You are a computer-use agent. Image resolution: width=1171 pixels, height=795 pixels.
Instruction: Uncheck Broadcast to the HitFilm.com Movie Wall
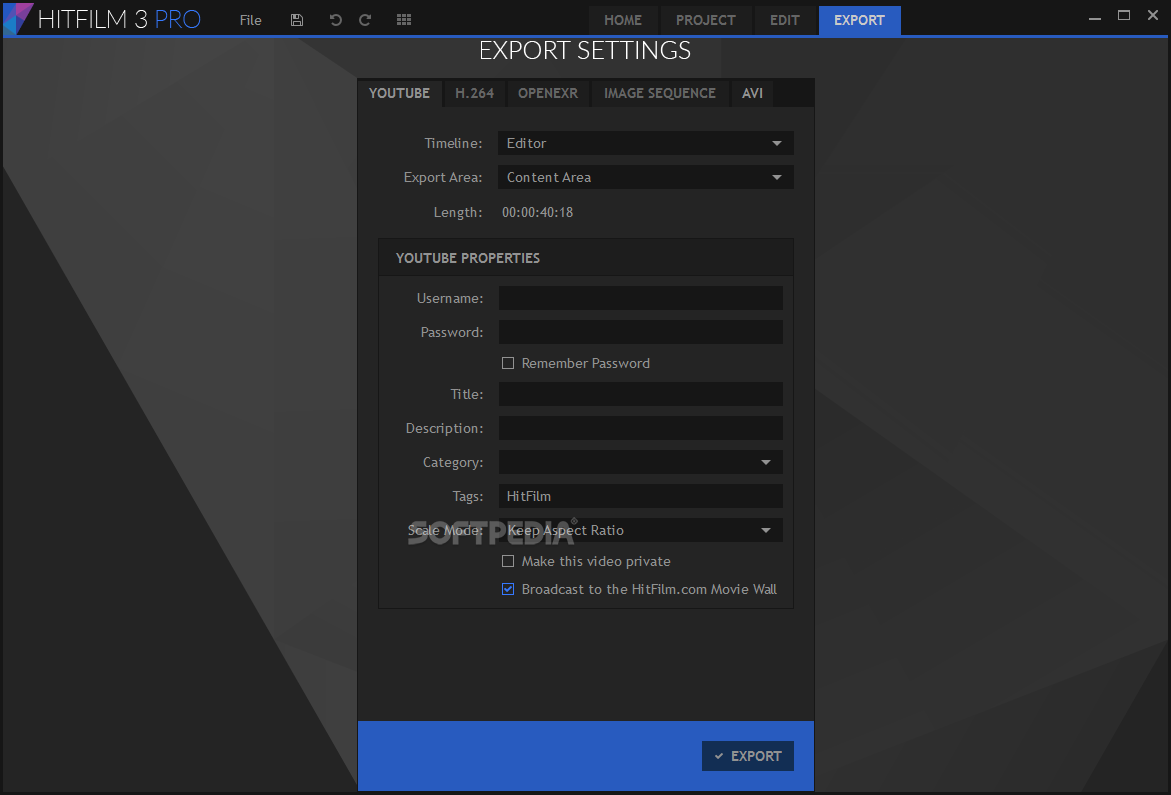(x=508, y=589)
